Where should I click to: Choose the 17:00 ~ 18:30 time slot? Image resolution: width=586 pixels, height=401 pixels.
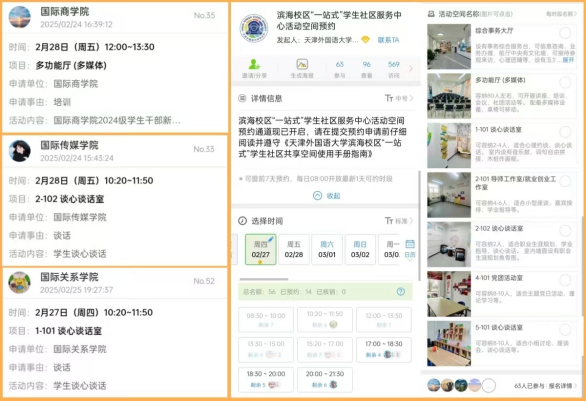[x=384, y=349]
